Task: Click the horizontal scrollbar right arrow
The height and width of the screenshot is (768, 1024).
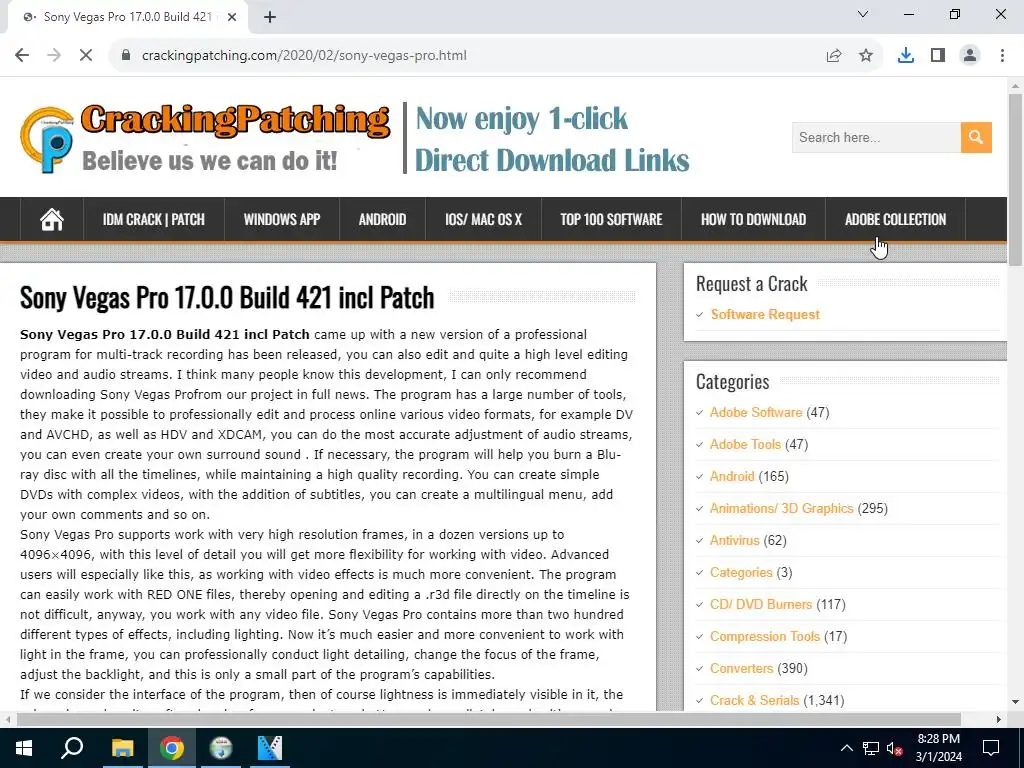Action: click(999, 719)
